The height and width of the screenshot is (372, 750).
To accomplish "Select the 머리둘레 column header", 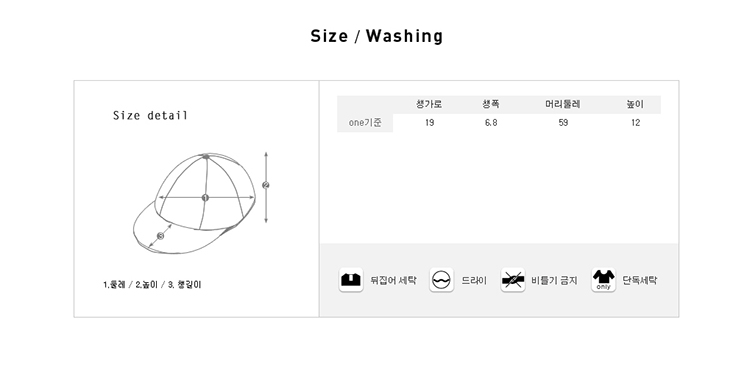I will point(562,104).
